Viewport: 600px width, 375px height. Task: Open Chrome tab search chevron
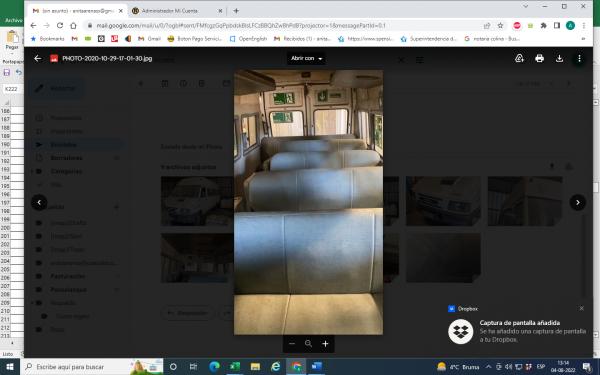[525, 7]
